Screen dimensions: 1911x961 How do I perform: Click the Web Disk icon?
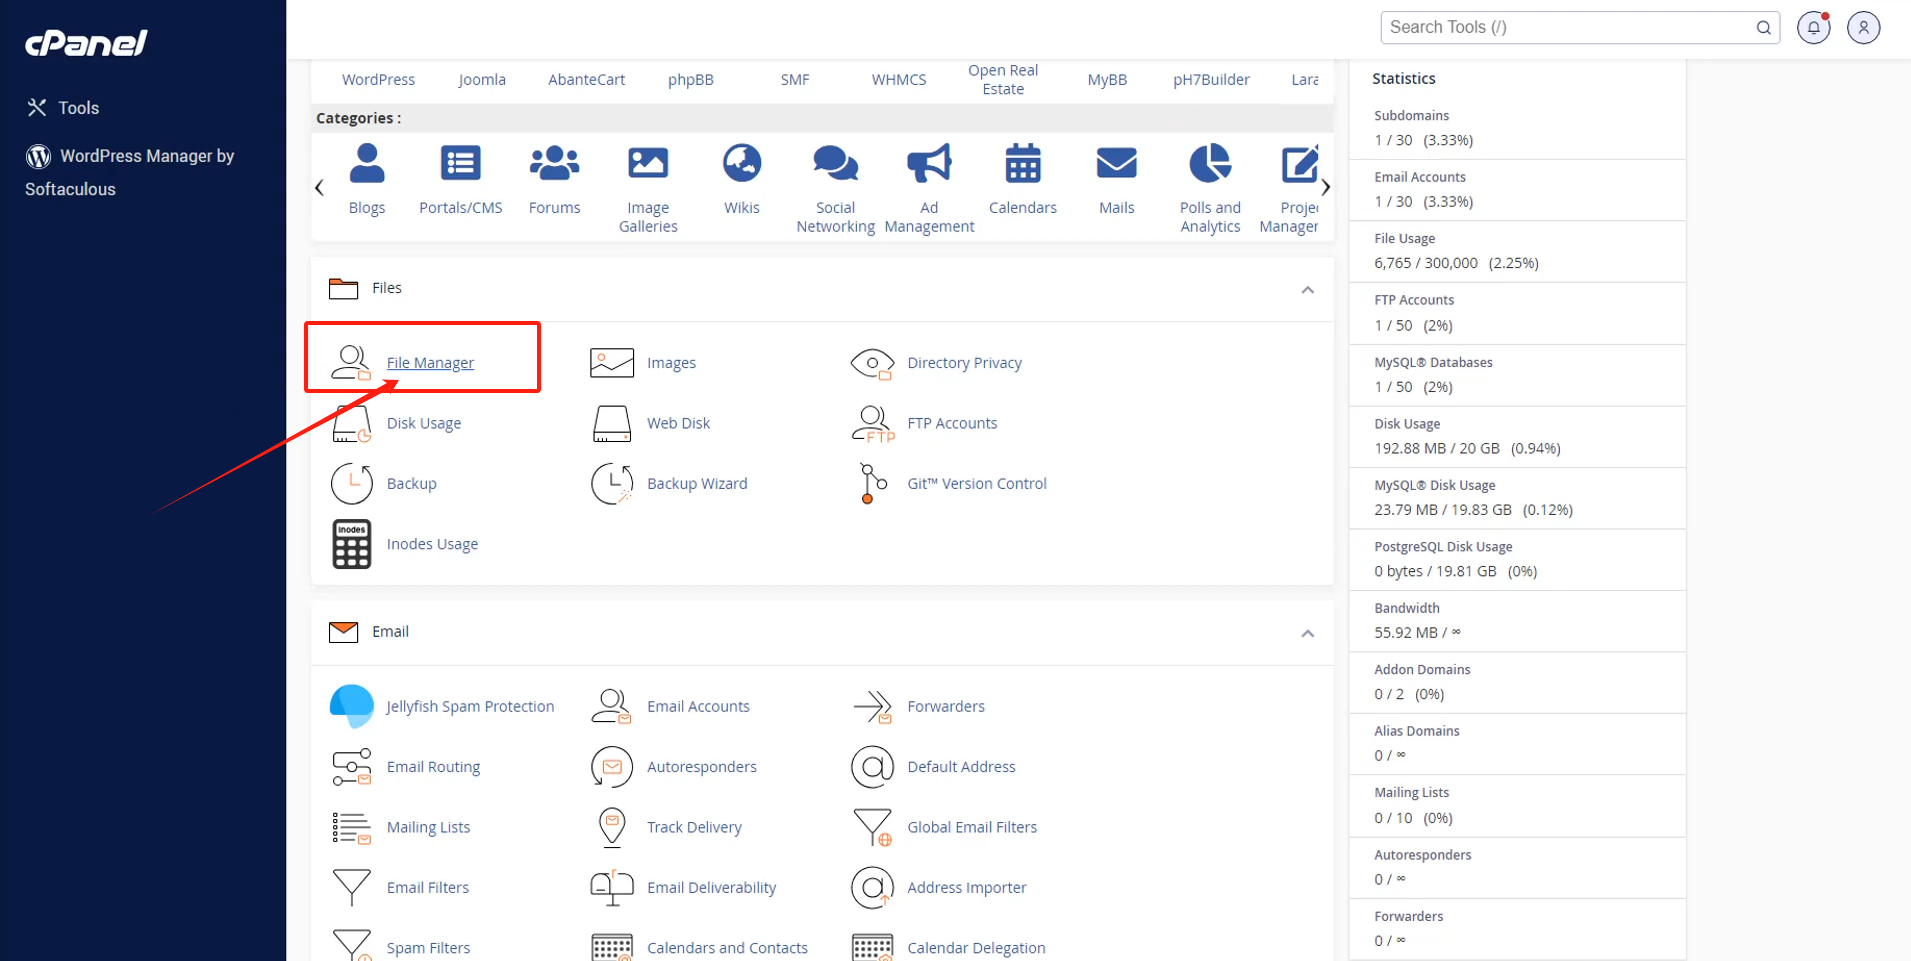click(x=611, y=423)
